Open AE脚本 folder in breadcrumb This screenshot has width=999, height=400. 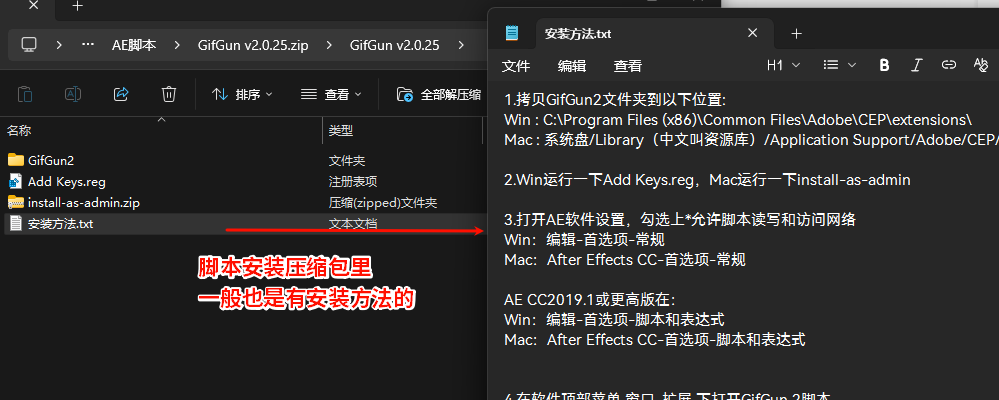(x=134, y=45)
